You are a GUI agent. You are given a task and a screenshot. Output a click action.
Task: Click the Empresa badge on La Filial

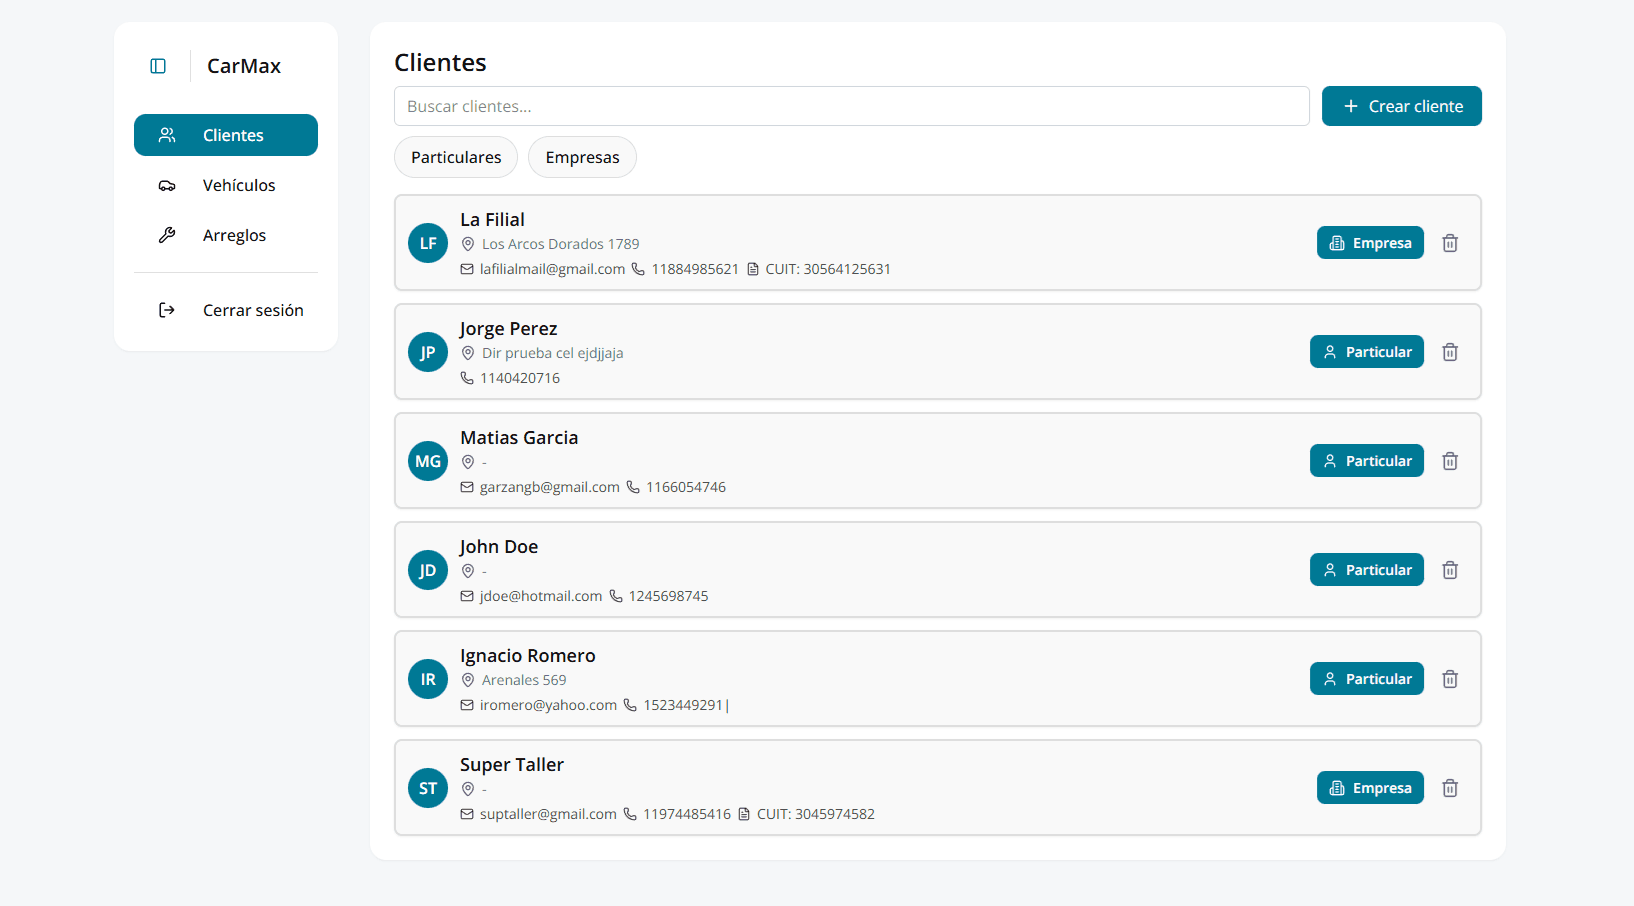(1370, 243)
